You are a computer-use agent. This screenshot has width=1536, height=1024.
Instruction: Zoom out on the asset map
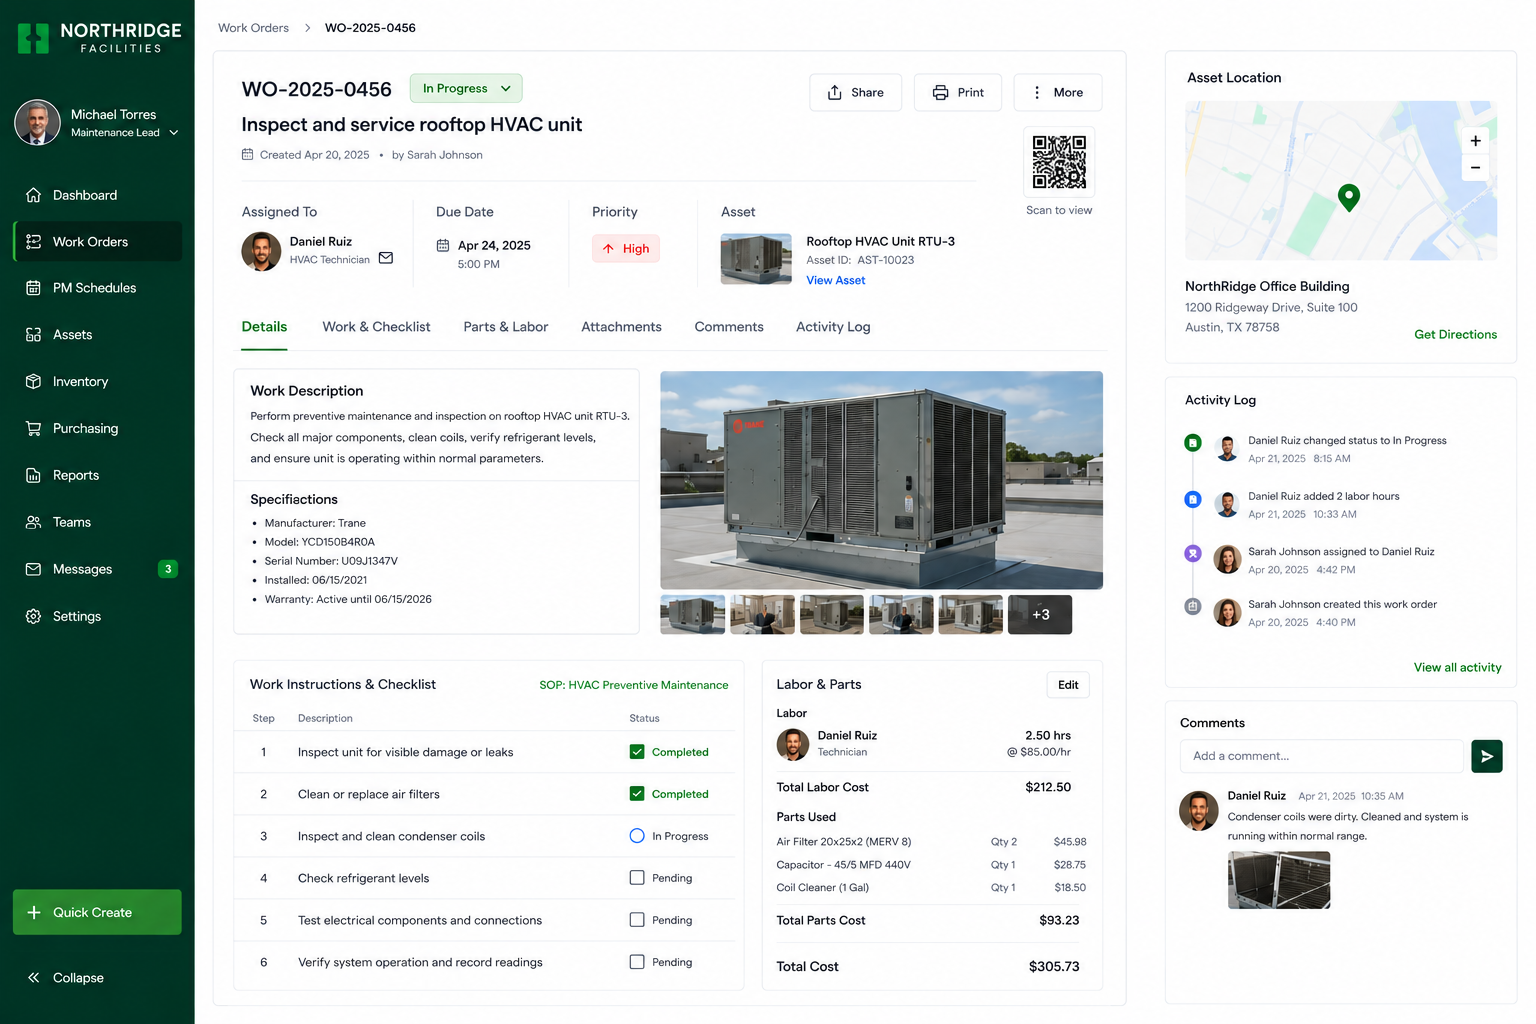coord(1475,168)
